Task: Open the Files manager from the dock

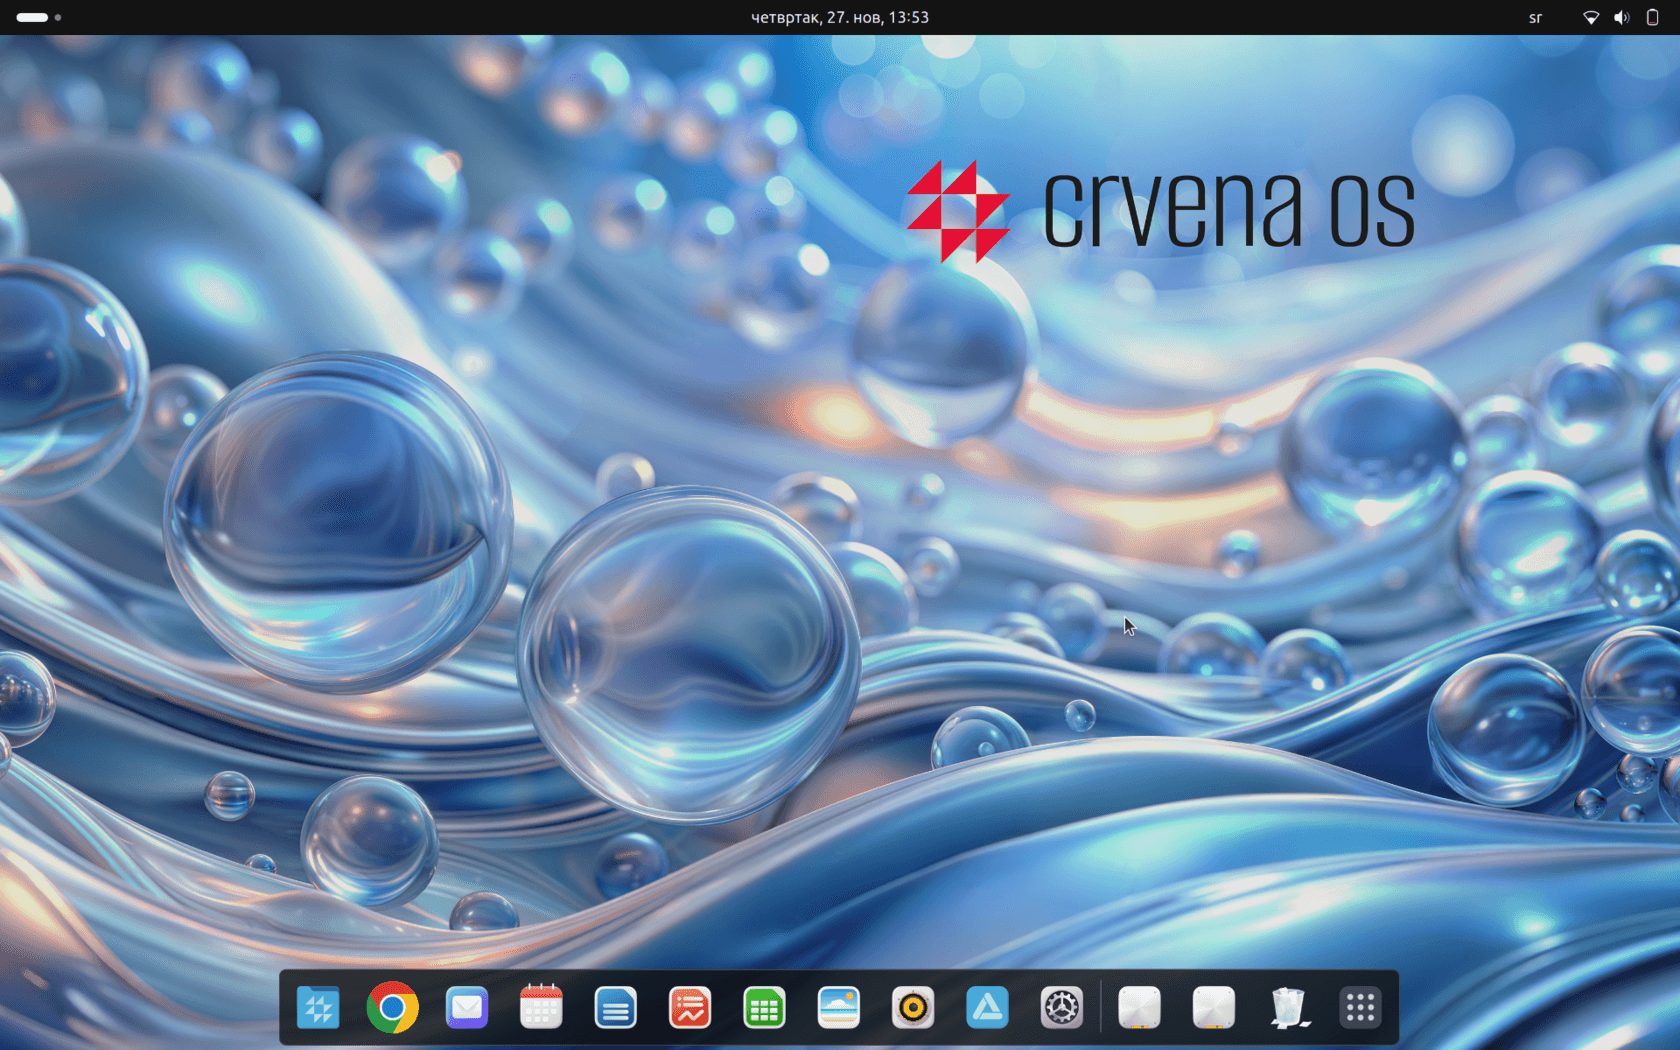Action: (318, 1008)
